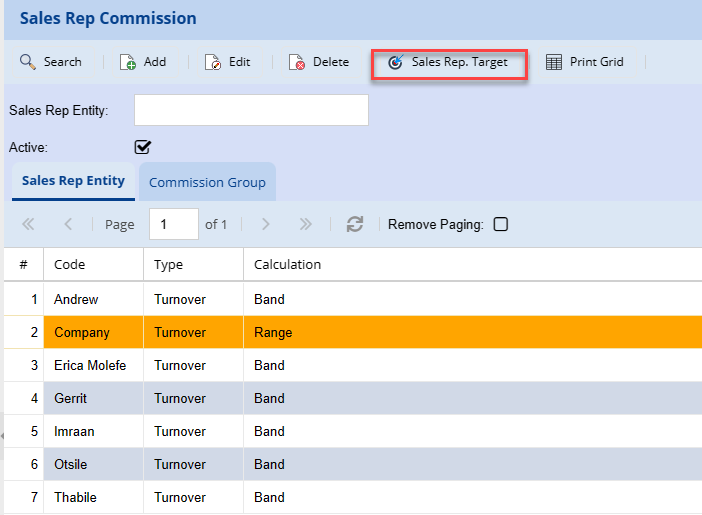Click the Search magnifier icon
The height and width of the screenshot is (515, 702).
pos(28,62)
